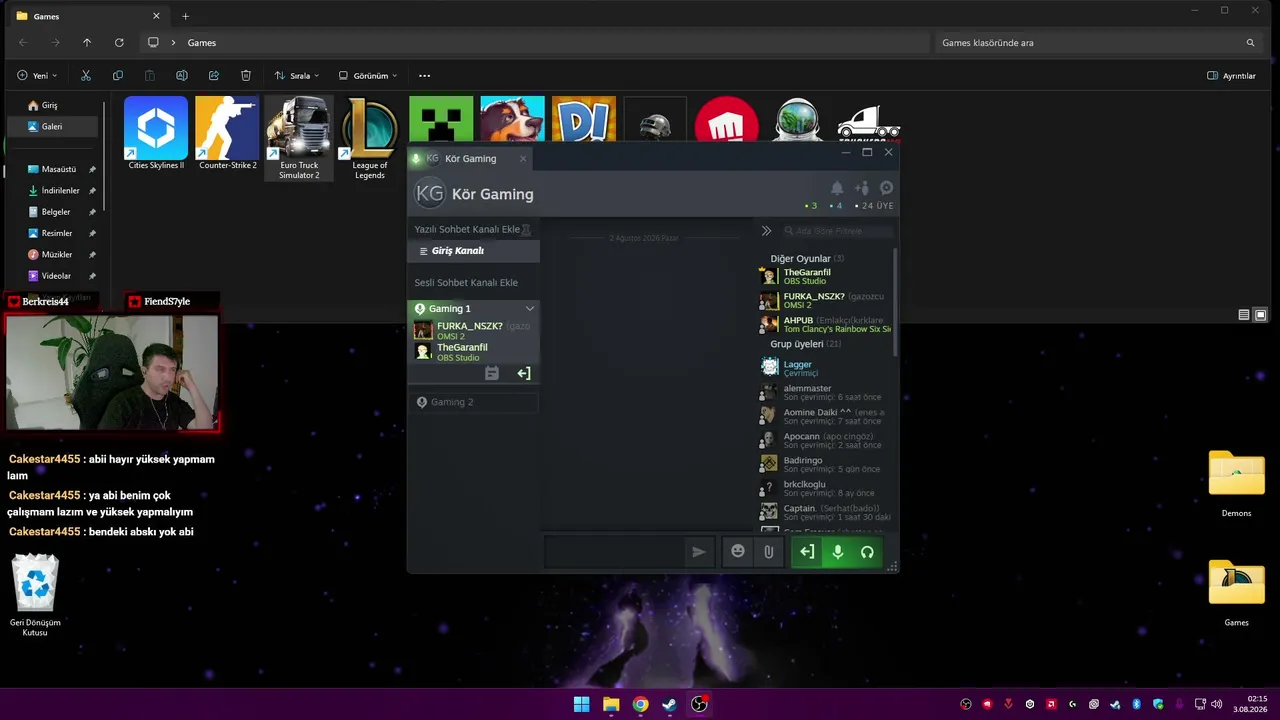
Task: Click the member name filter search field
Action: pyautogui.click(x=838, y=231)
